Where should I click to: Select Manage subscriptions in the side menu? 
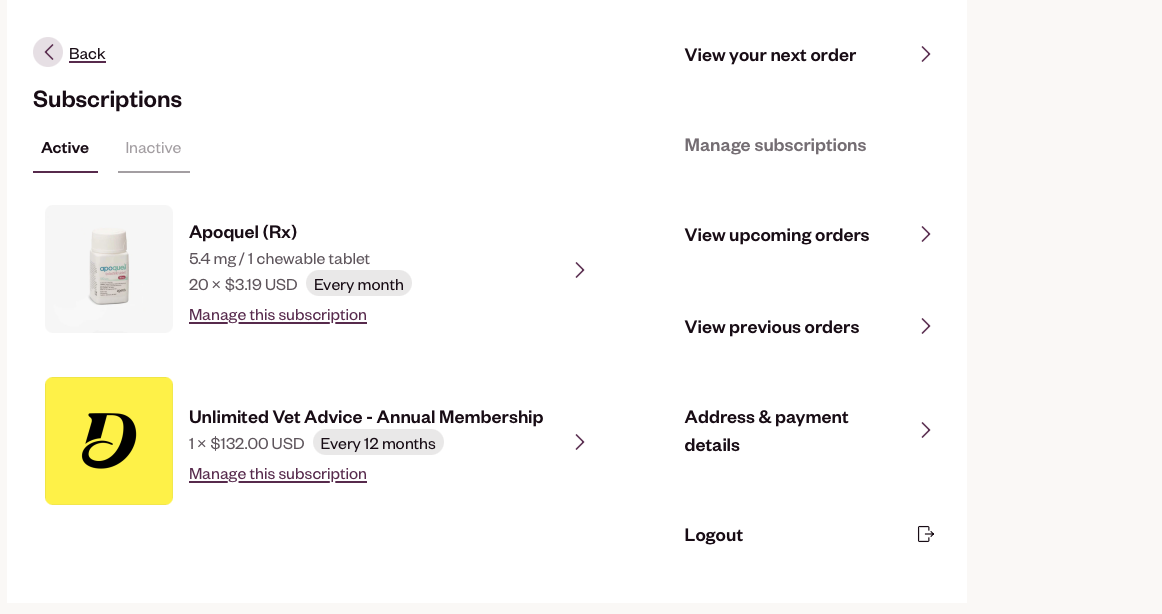775,145
